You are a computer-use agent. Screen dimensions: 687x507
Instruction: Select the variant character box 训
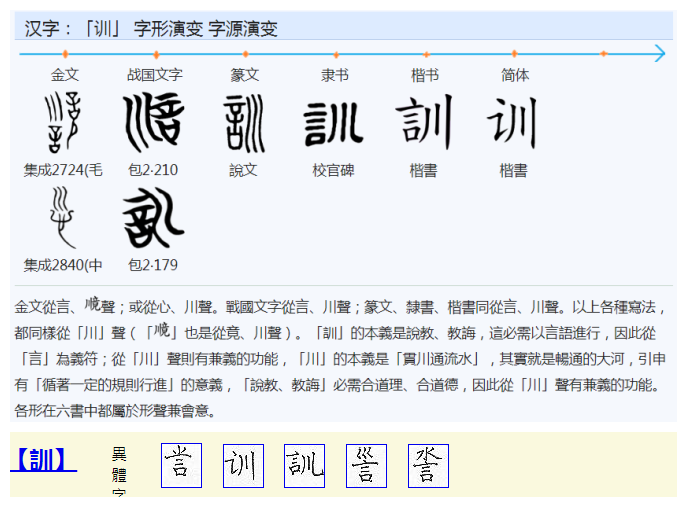244,465
